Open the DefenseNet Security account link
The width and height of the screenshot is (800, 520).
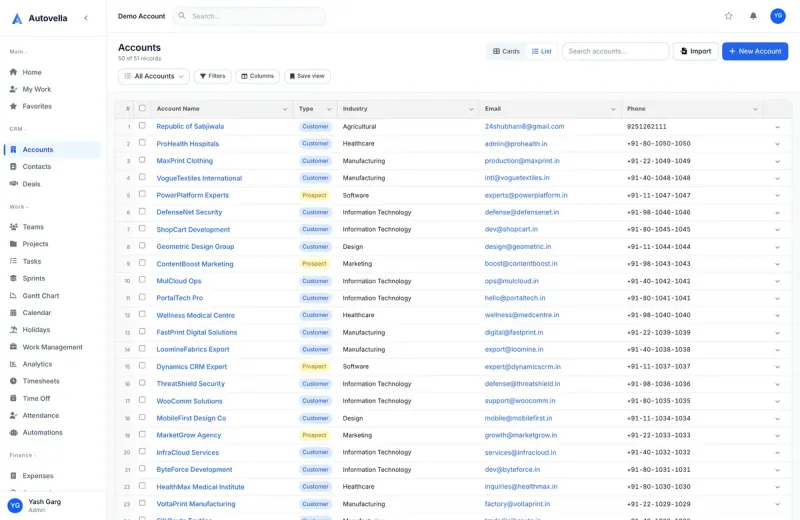click(x=189, y=212)
